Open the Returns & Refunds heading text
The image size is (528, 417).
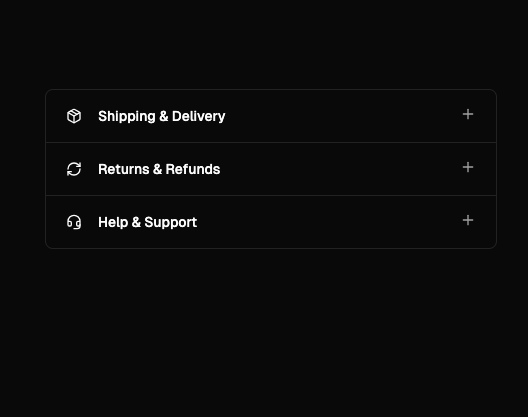point(159,169)
